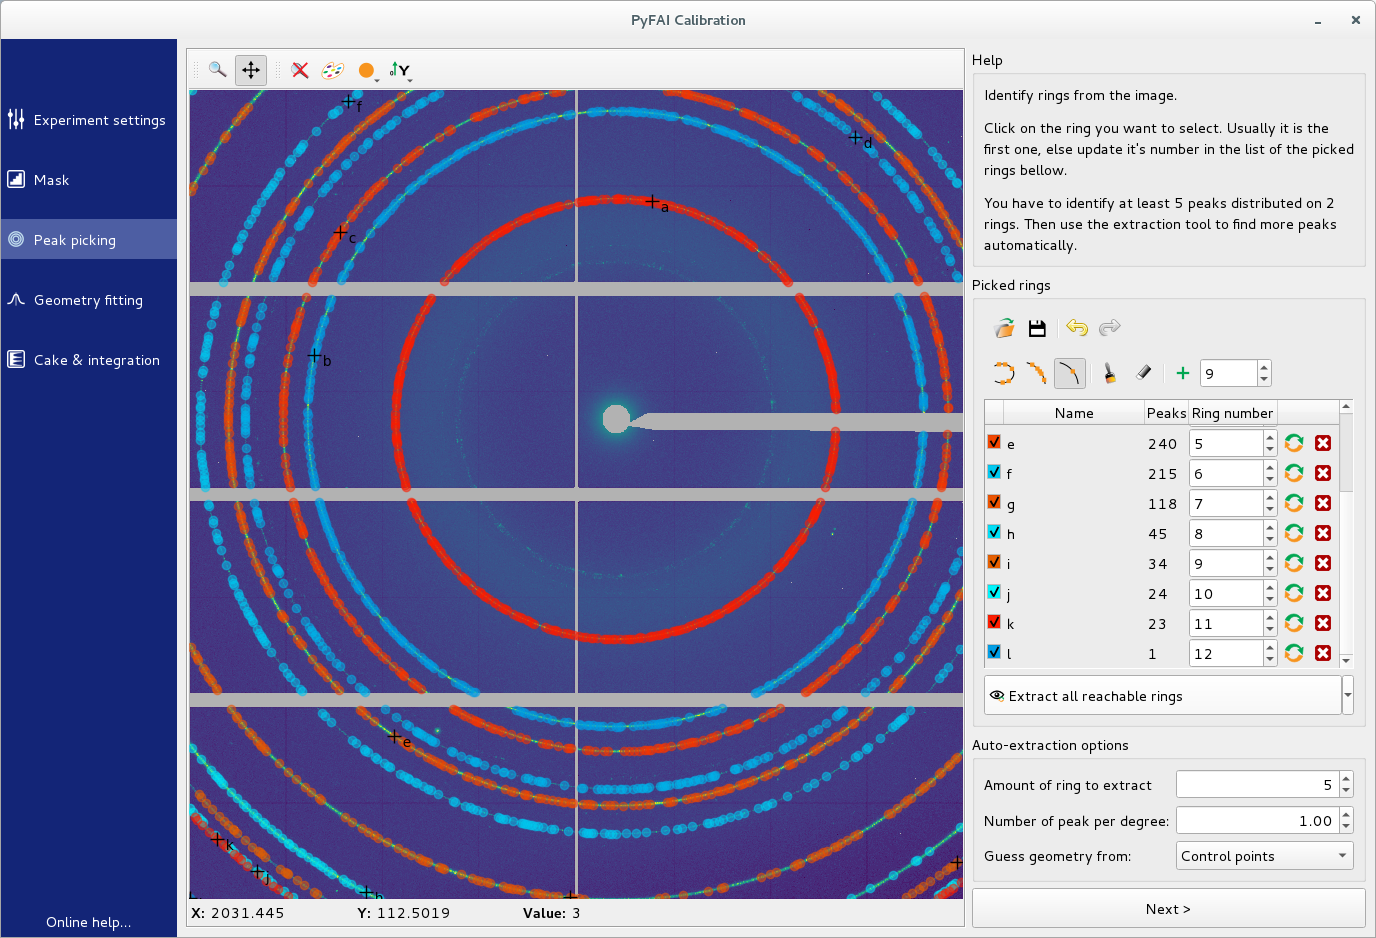Choose the arc peak picking tool

click(1036, 373)
